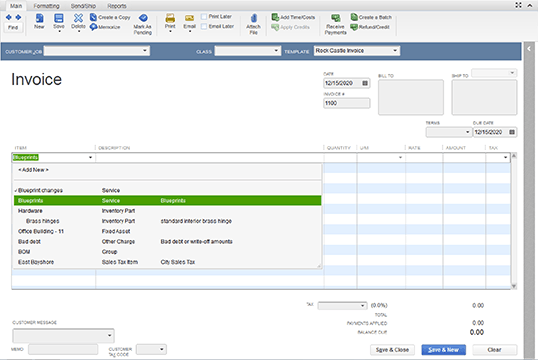Click the Delete invoice icon
Image resolution: width=538 pixels, height=361 pixels.
[78, 19]
